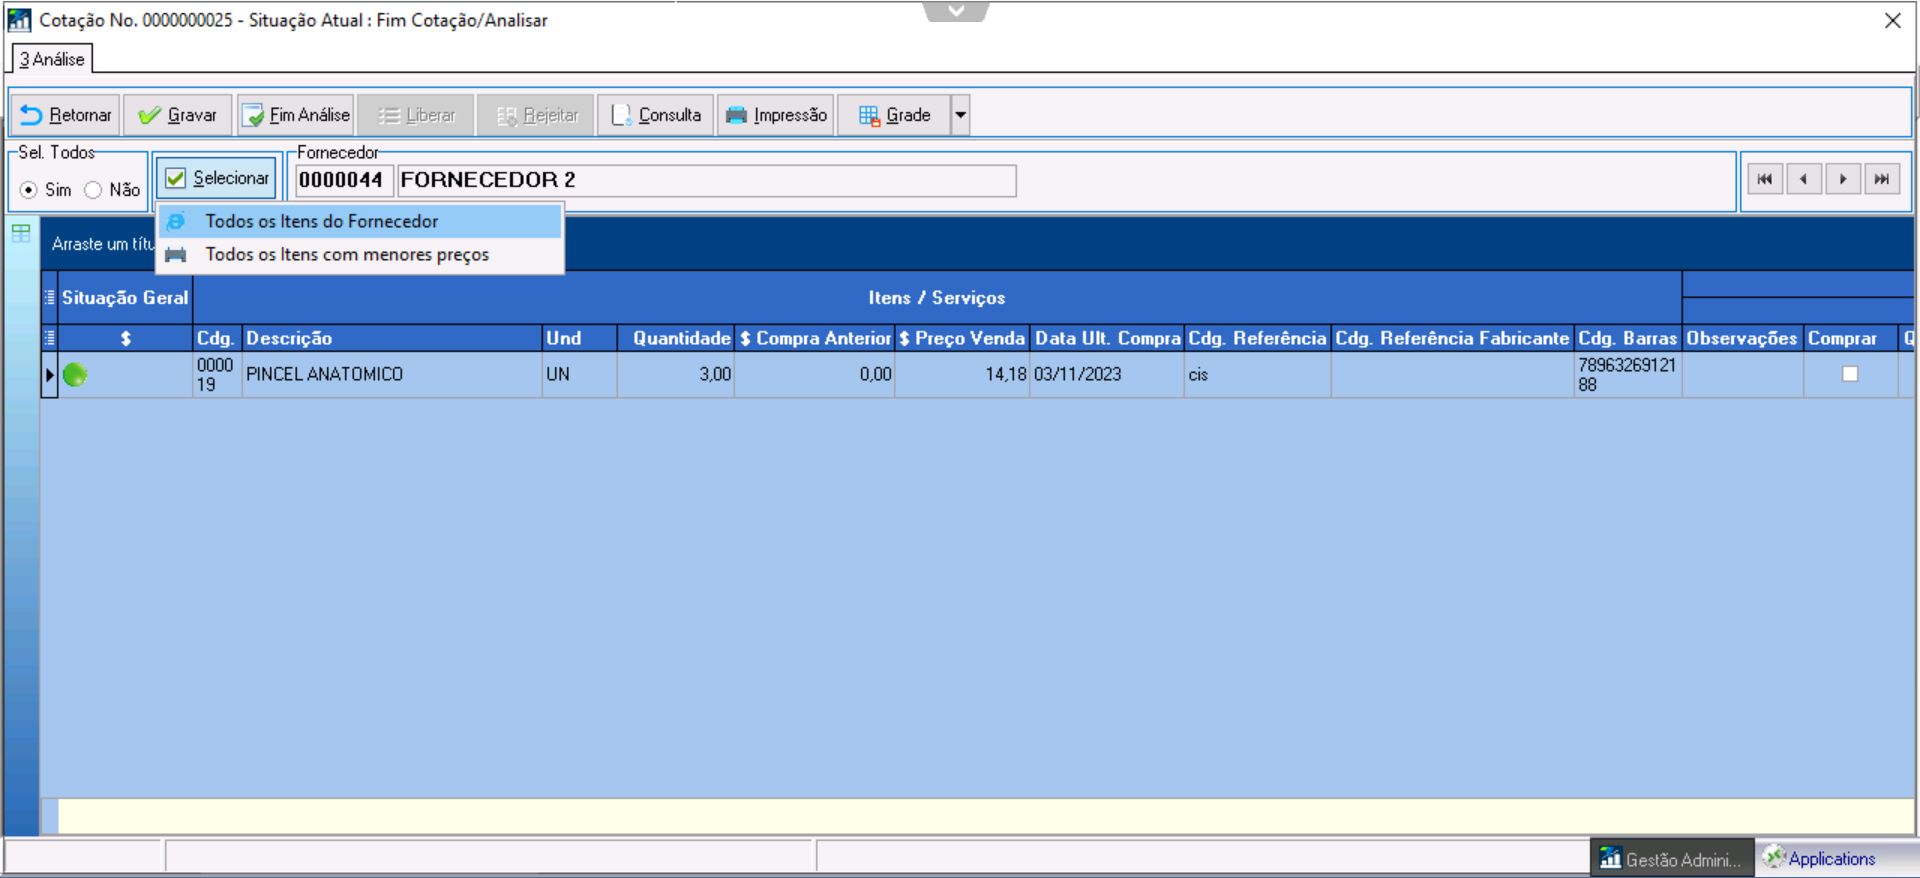Screen dimensions: 1920x878
Task: Open Gestão Admini... in the taskbar
Action: pyautogui.click(x=1672, y=859)
